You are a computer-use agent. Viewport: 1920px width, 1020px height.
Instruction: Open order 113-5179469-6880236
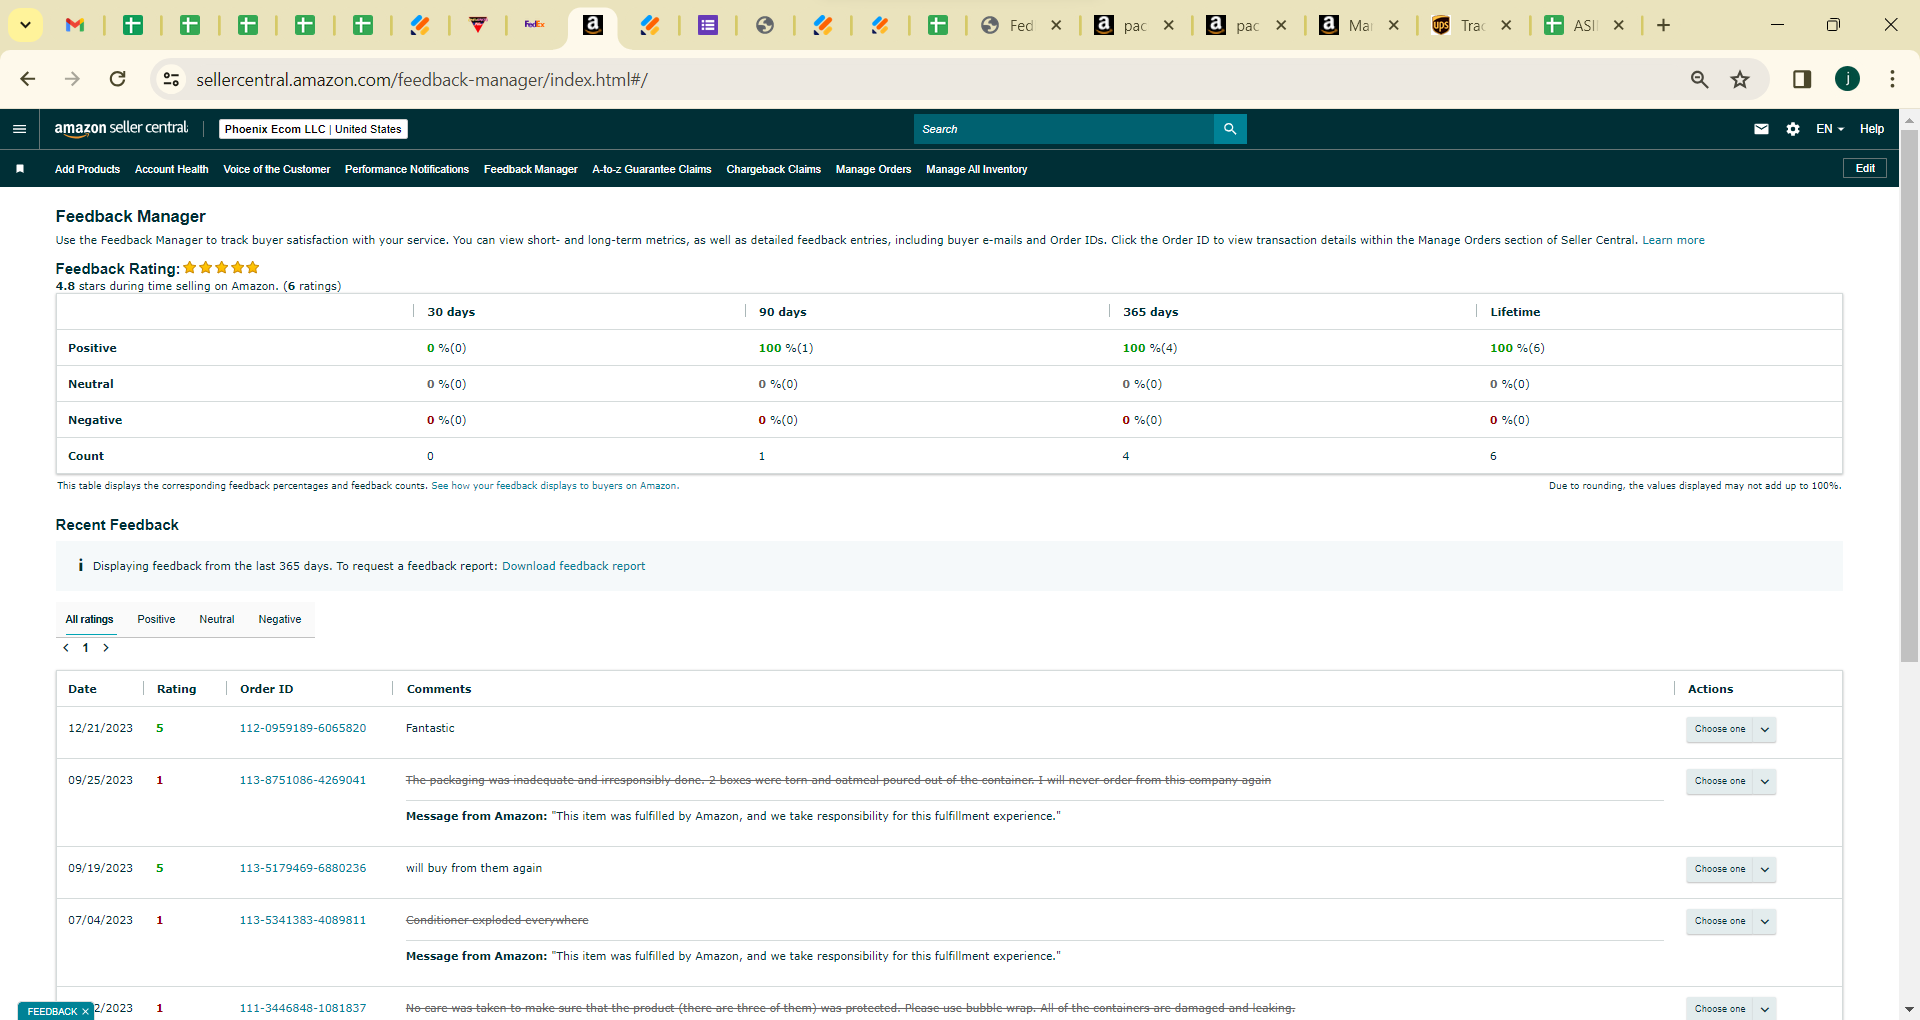coord(303,868)
